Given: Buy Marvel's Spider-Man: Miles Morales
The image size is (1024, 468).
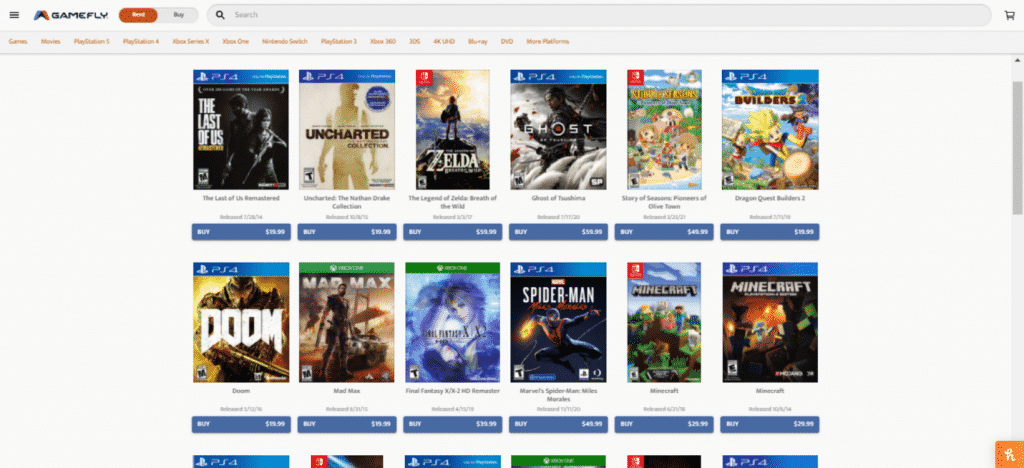Looking at the screenshot, I should pos(558,424).
